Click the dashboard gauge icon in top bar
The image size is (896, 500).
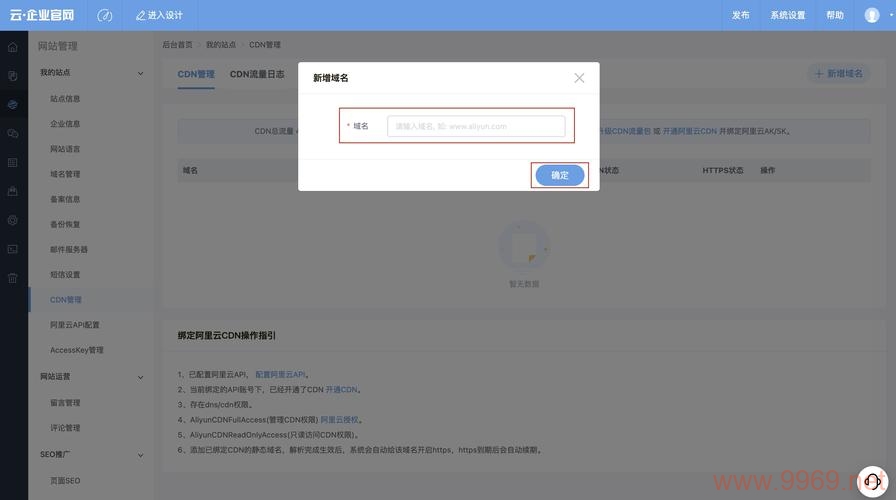105,15
